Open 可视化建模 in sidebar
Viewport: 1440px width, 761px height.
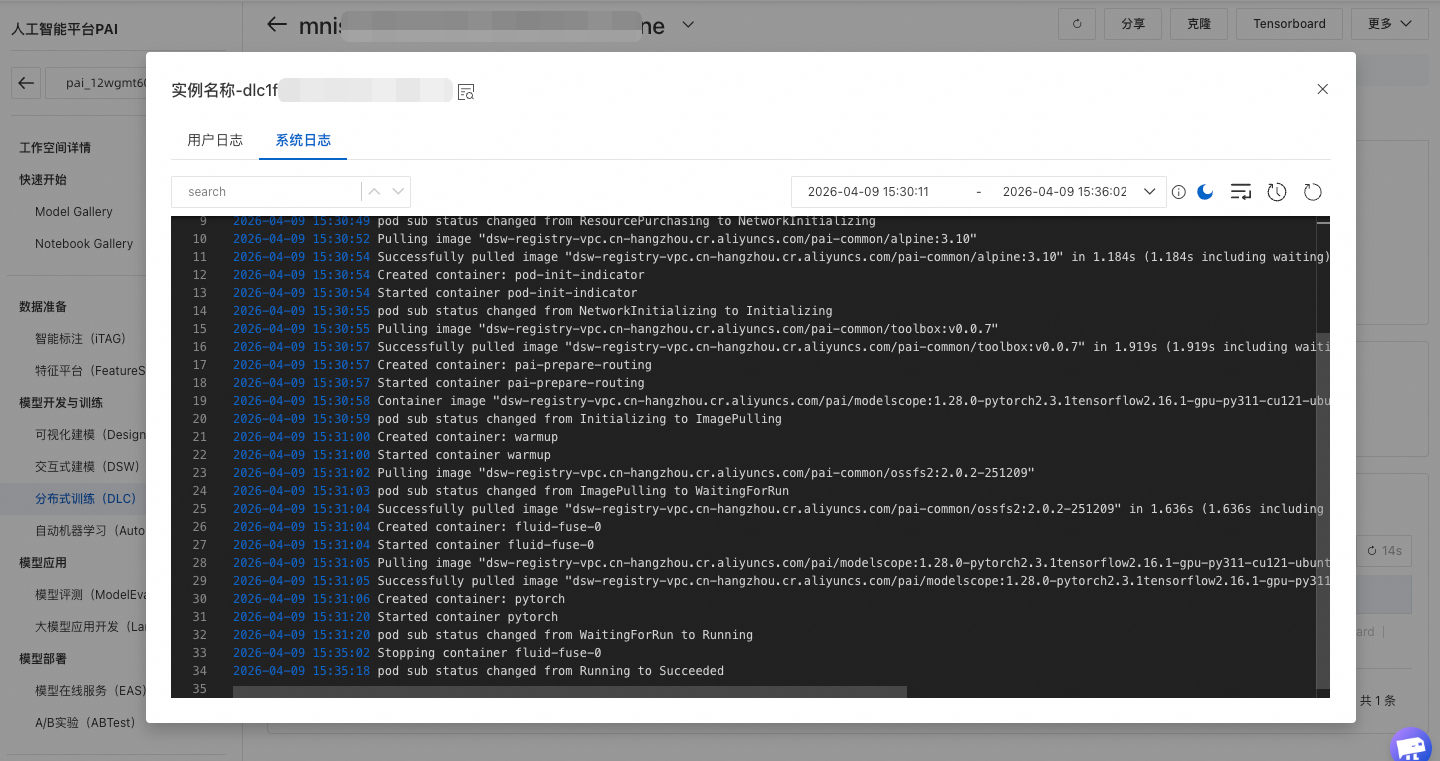pos(90,434)
